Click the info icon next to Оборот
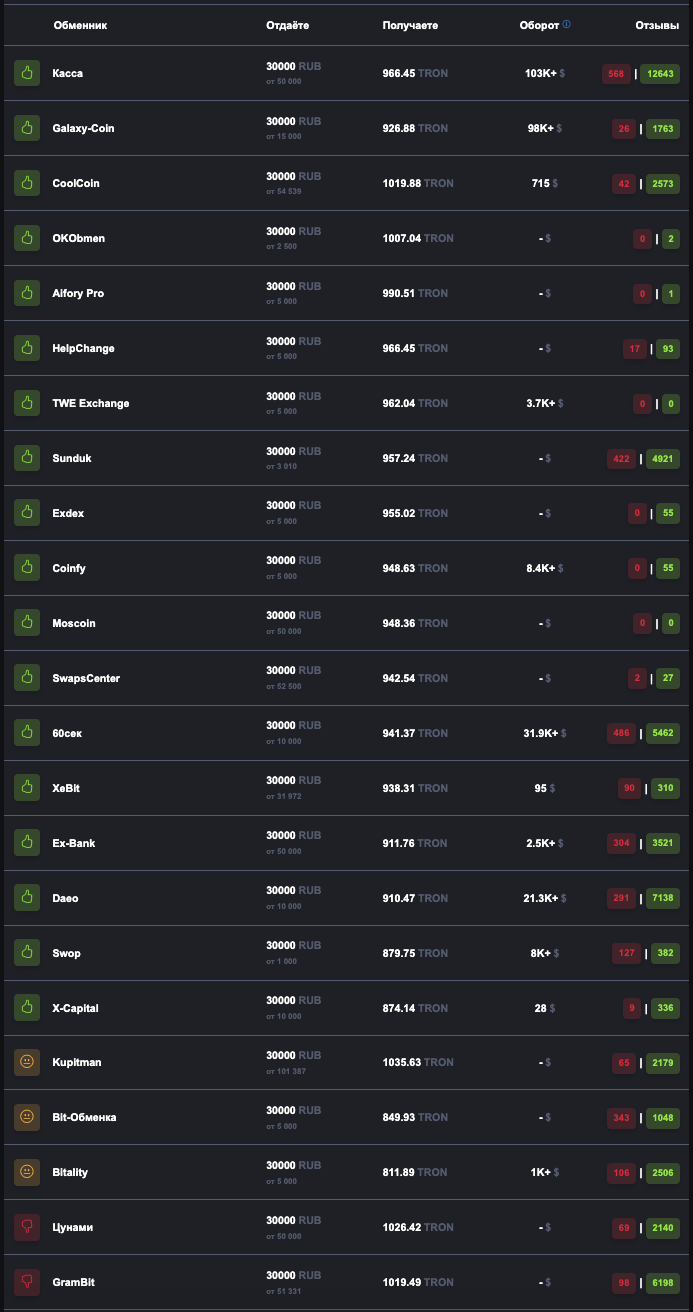 567,25
